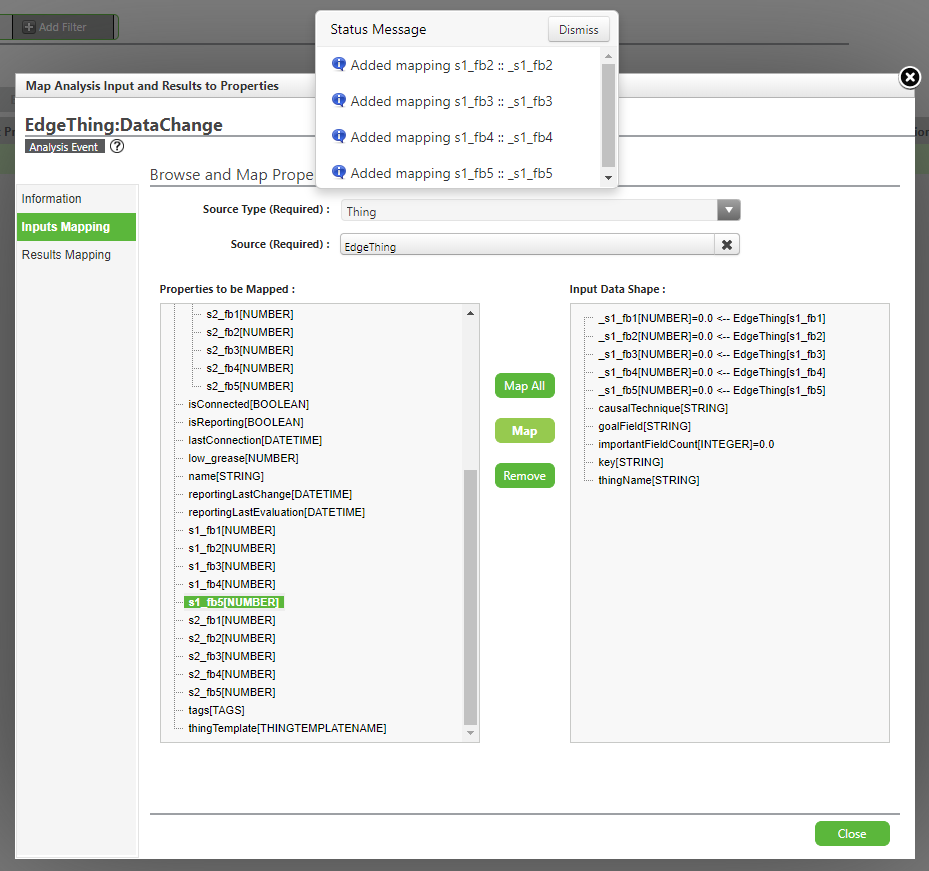Open the Source Type dropdown
Viewport: 929px width, 871px height.
(x=729, y=210)
